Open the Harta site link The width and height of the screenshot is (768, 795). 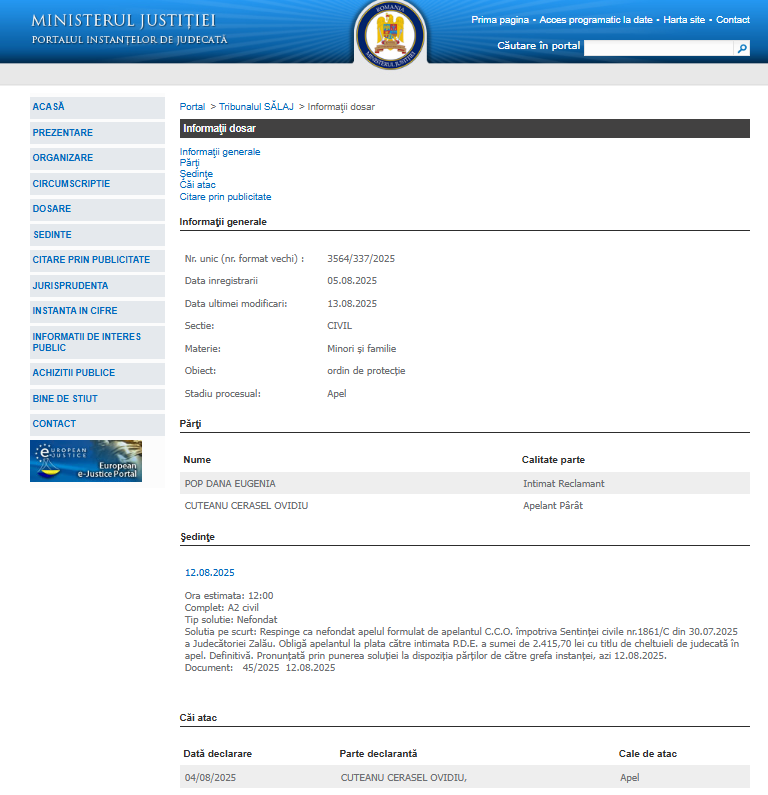tap(684, 20)
